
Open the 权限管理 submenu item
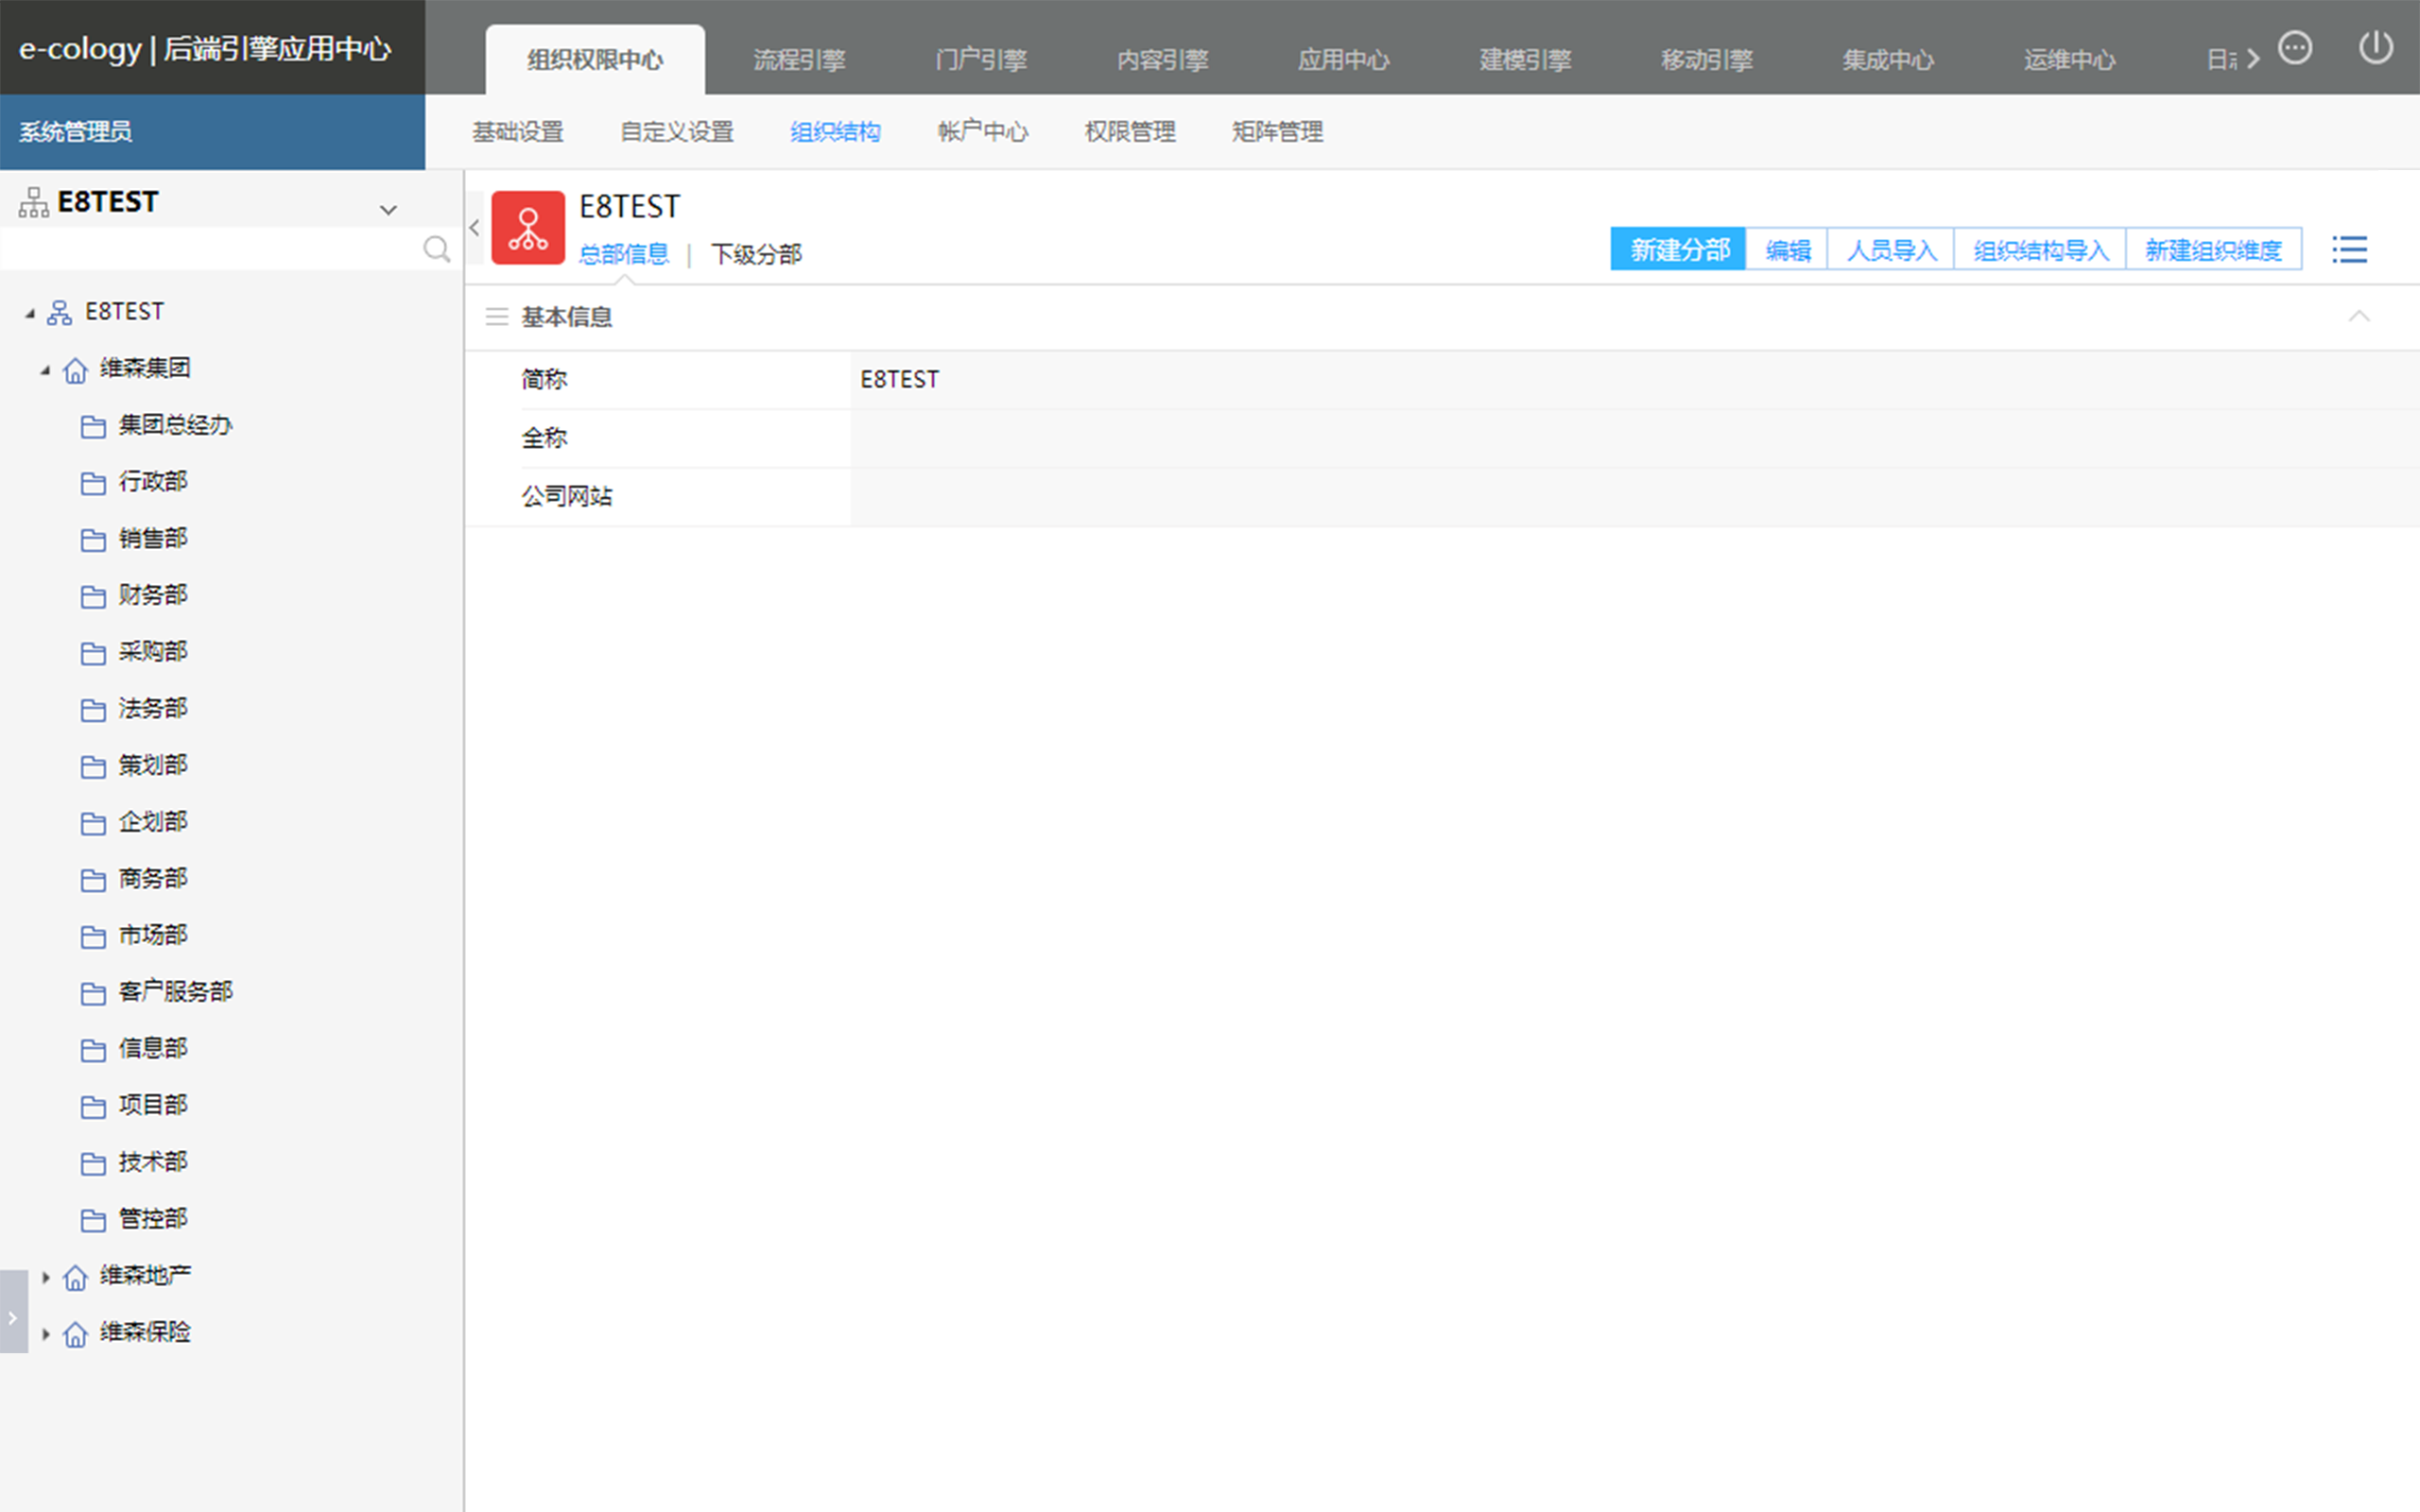click(x=1129, y=132)
